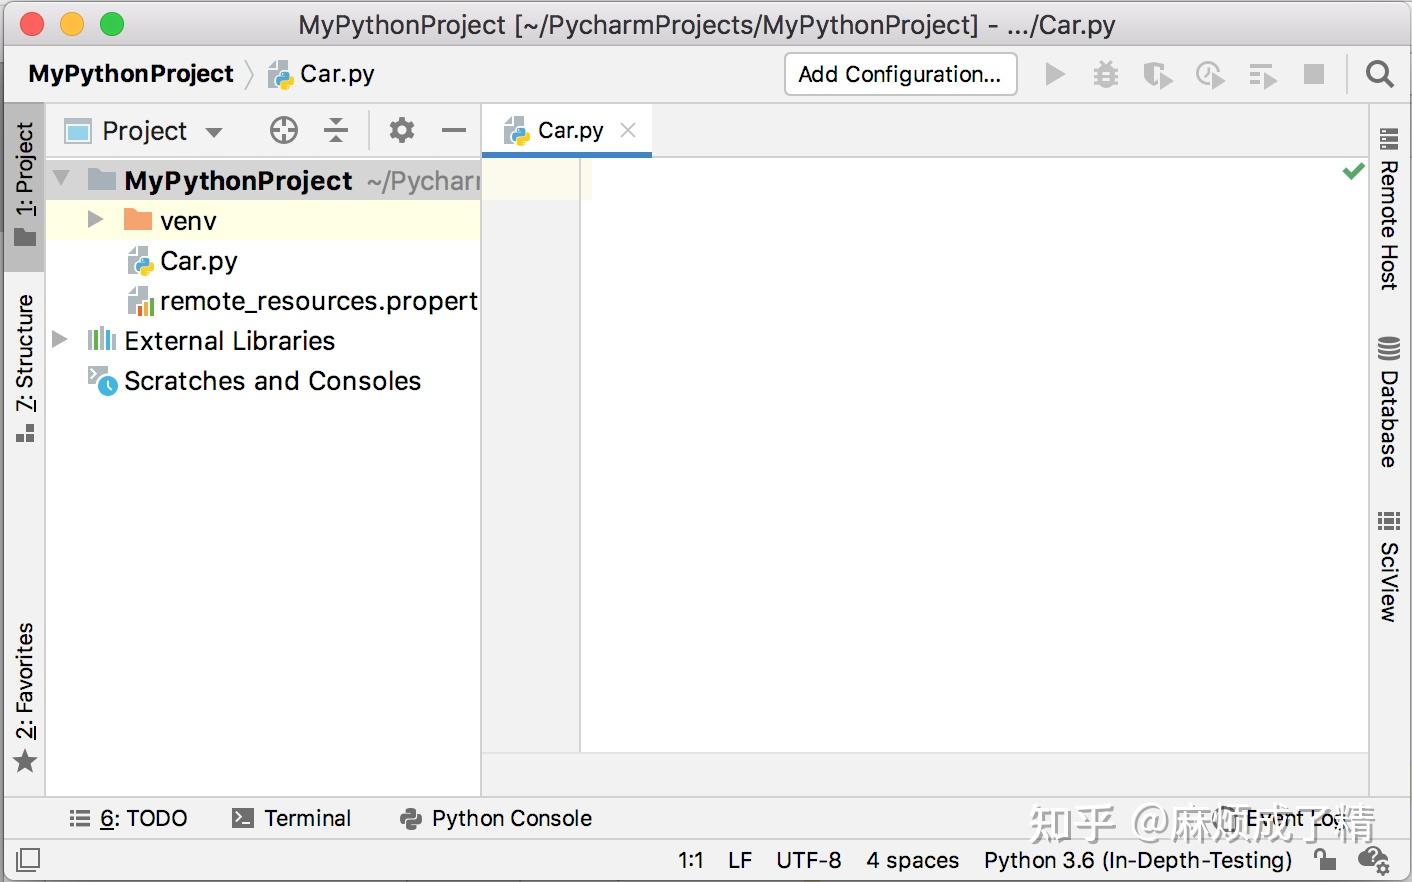The width and height of the screenshot is (1412, 882).
Task: Collapse all nodes in Project tree
Action: point(336,130)
